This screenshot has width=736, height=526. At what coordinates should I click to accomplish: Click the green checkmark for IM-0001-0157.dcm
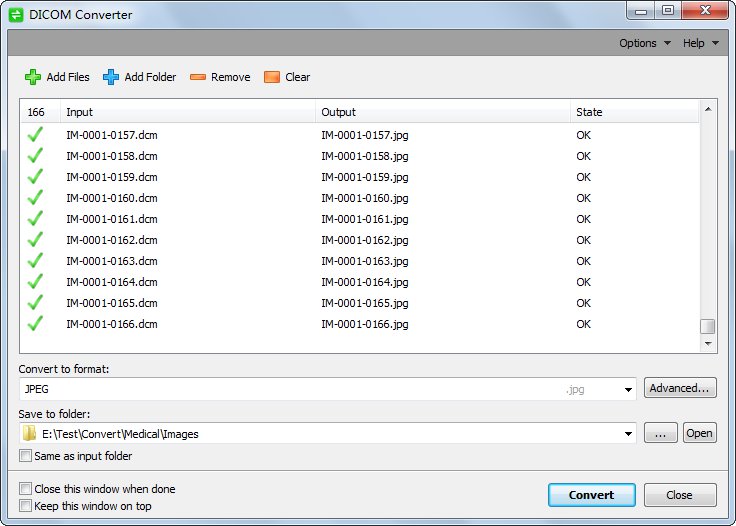(x=35, y=135)
